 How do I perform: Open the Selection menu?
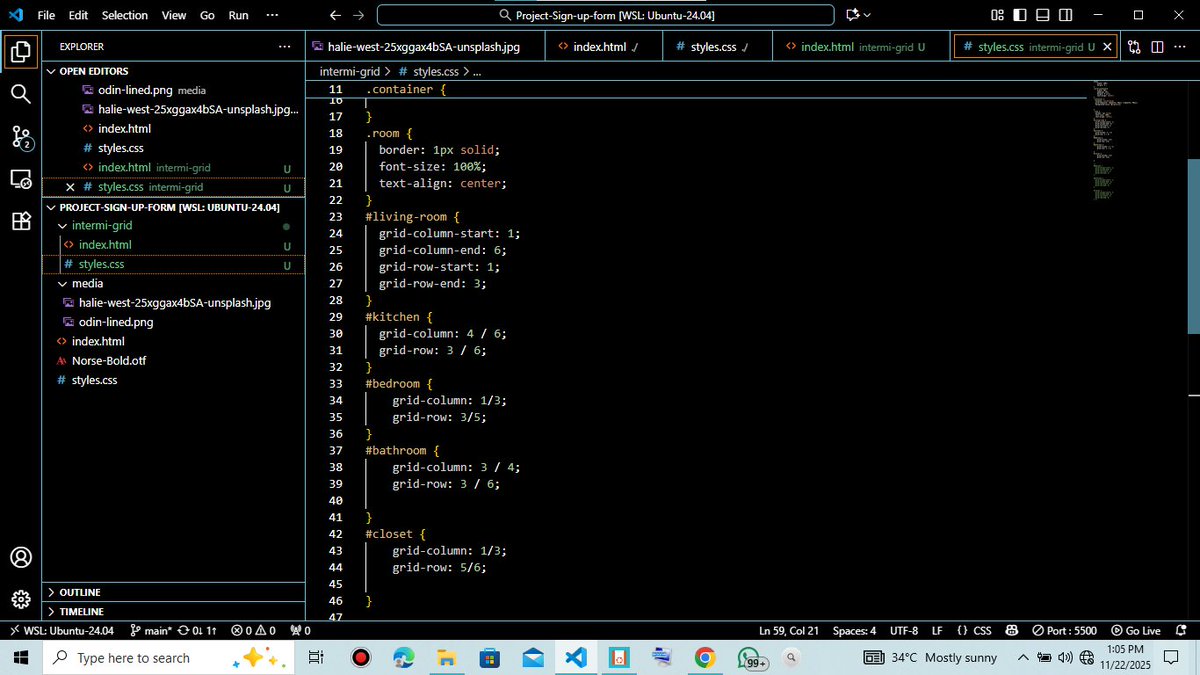[124, 15]
